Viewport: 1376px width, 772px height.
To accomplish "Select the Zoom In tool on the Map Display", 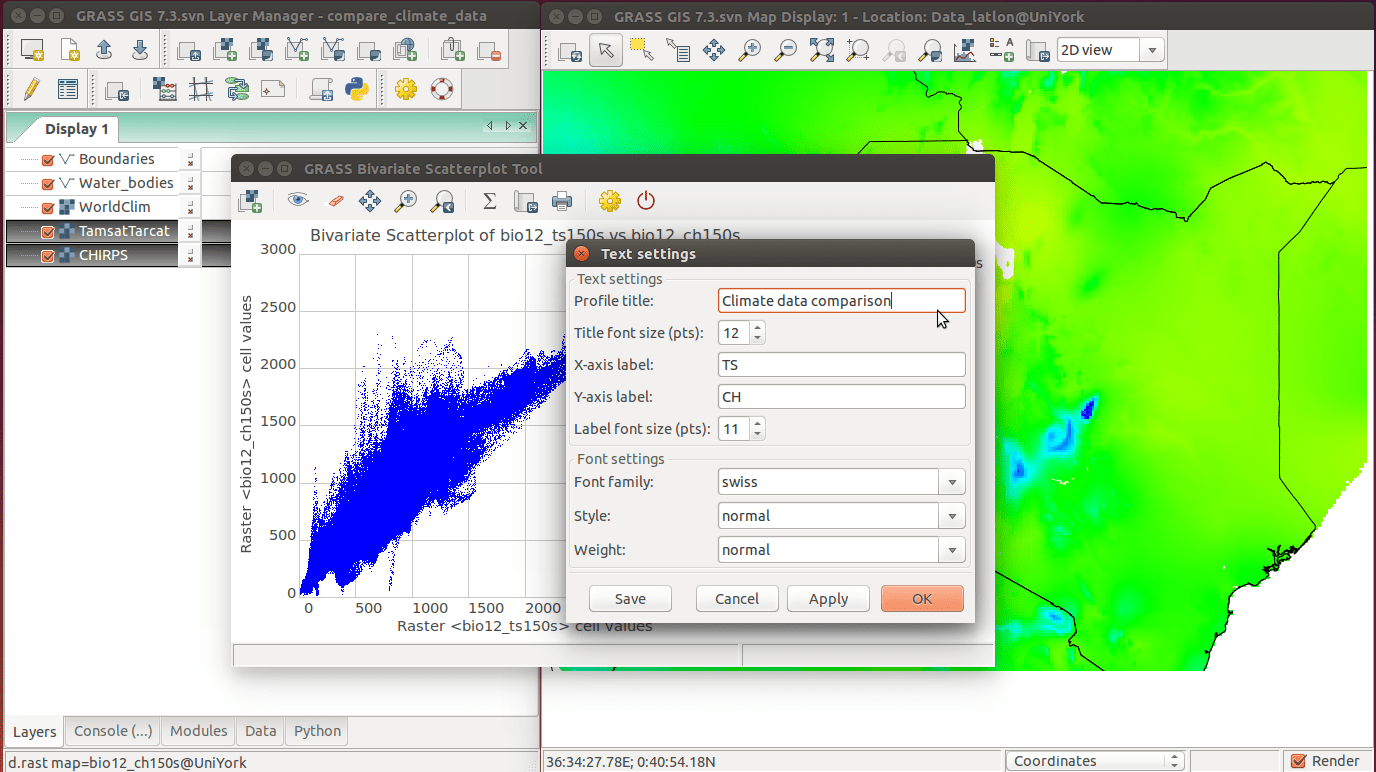I will click(749, 48).
